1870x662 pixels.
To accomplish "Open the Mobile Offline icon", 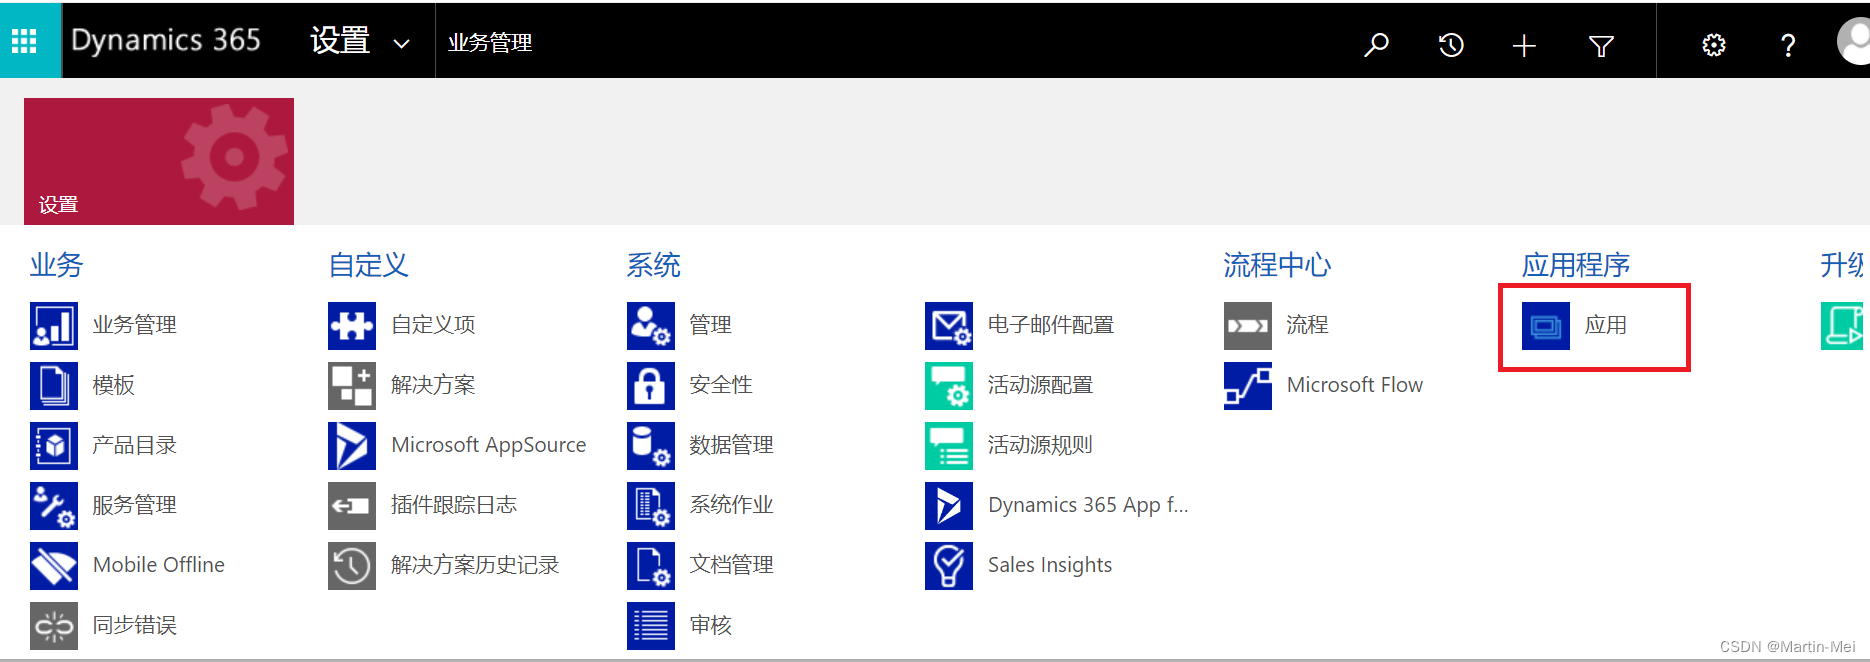I will pos(54,566).
